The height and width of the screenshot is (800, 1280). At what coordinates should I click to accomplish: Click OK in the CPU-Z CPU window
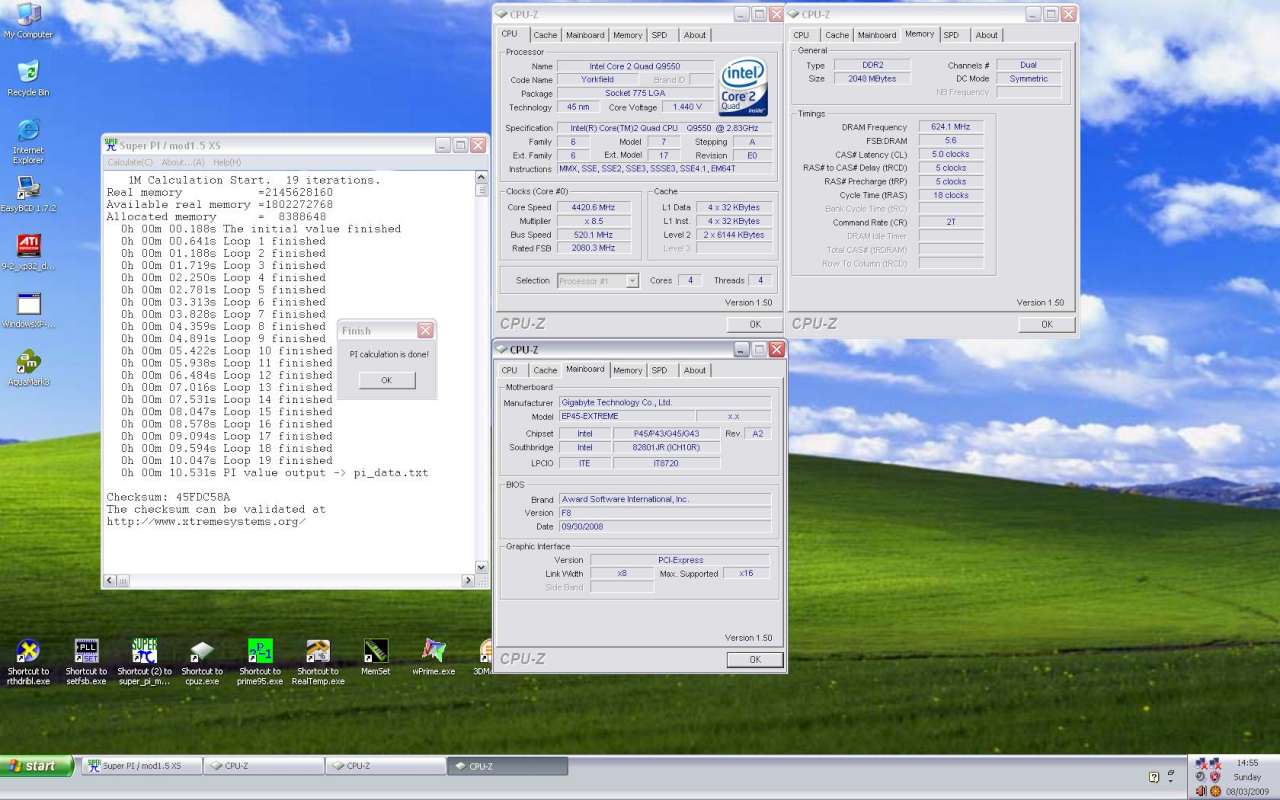point(755,324)
